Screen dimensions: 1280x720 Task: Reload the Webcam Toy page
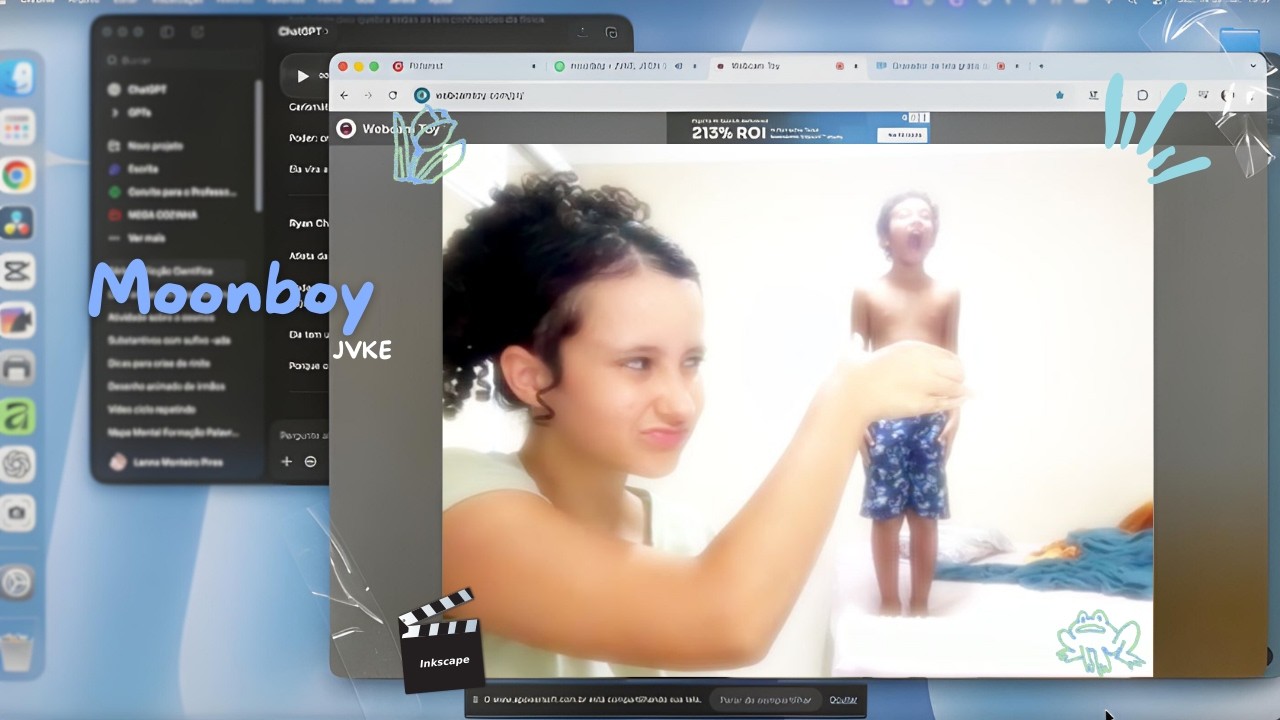click(x=393, y=95)
